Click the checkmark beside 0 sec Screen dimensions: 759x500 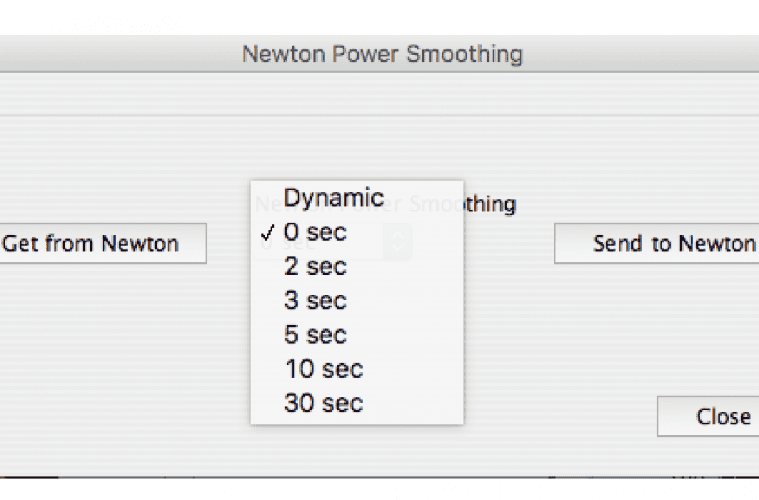pos(266,233)
